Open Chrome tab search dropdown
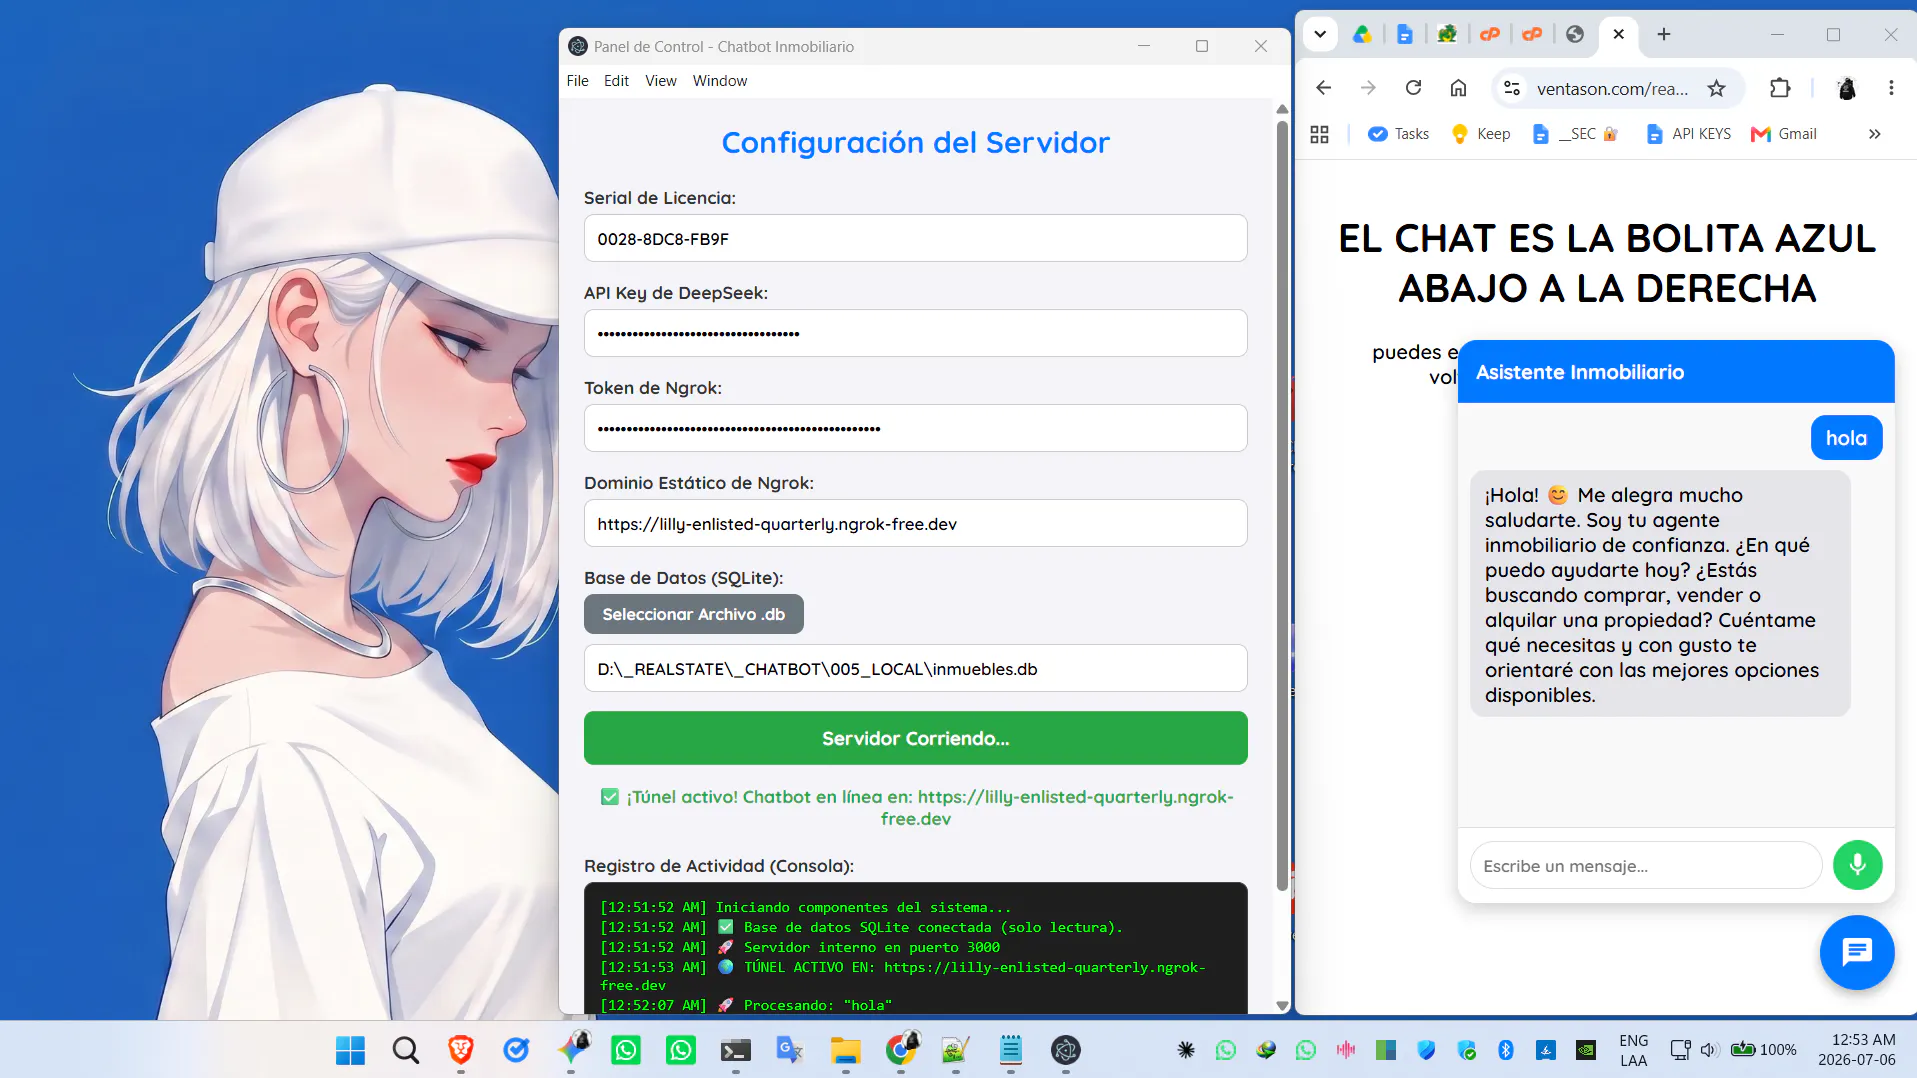1917x1078 pixels. [x=1320, y=34]
